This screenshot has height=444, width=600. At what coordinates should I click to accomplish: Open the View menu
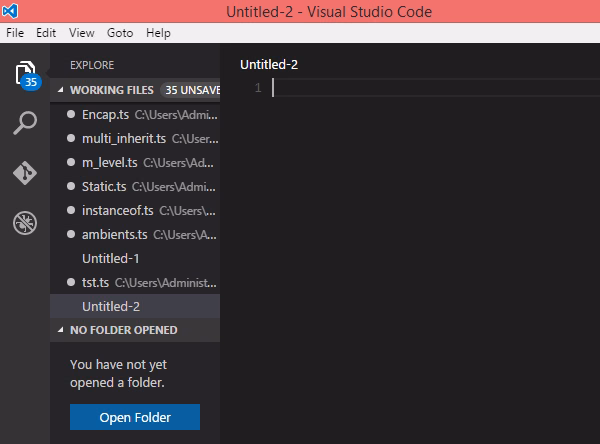coord(82,33)
